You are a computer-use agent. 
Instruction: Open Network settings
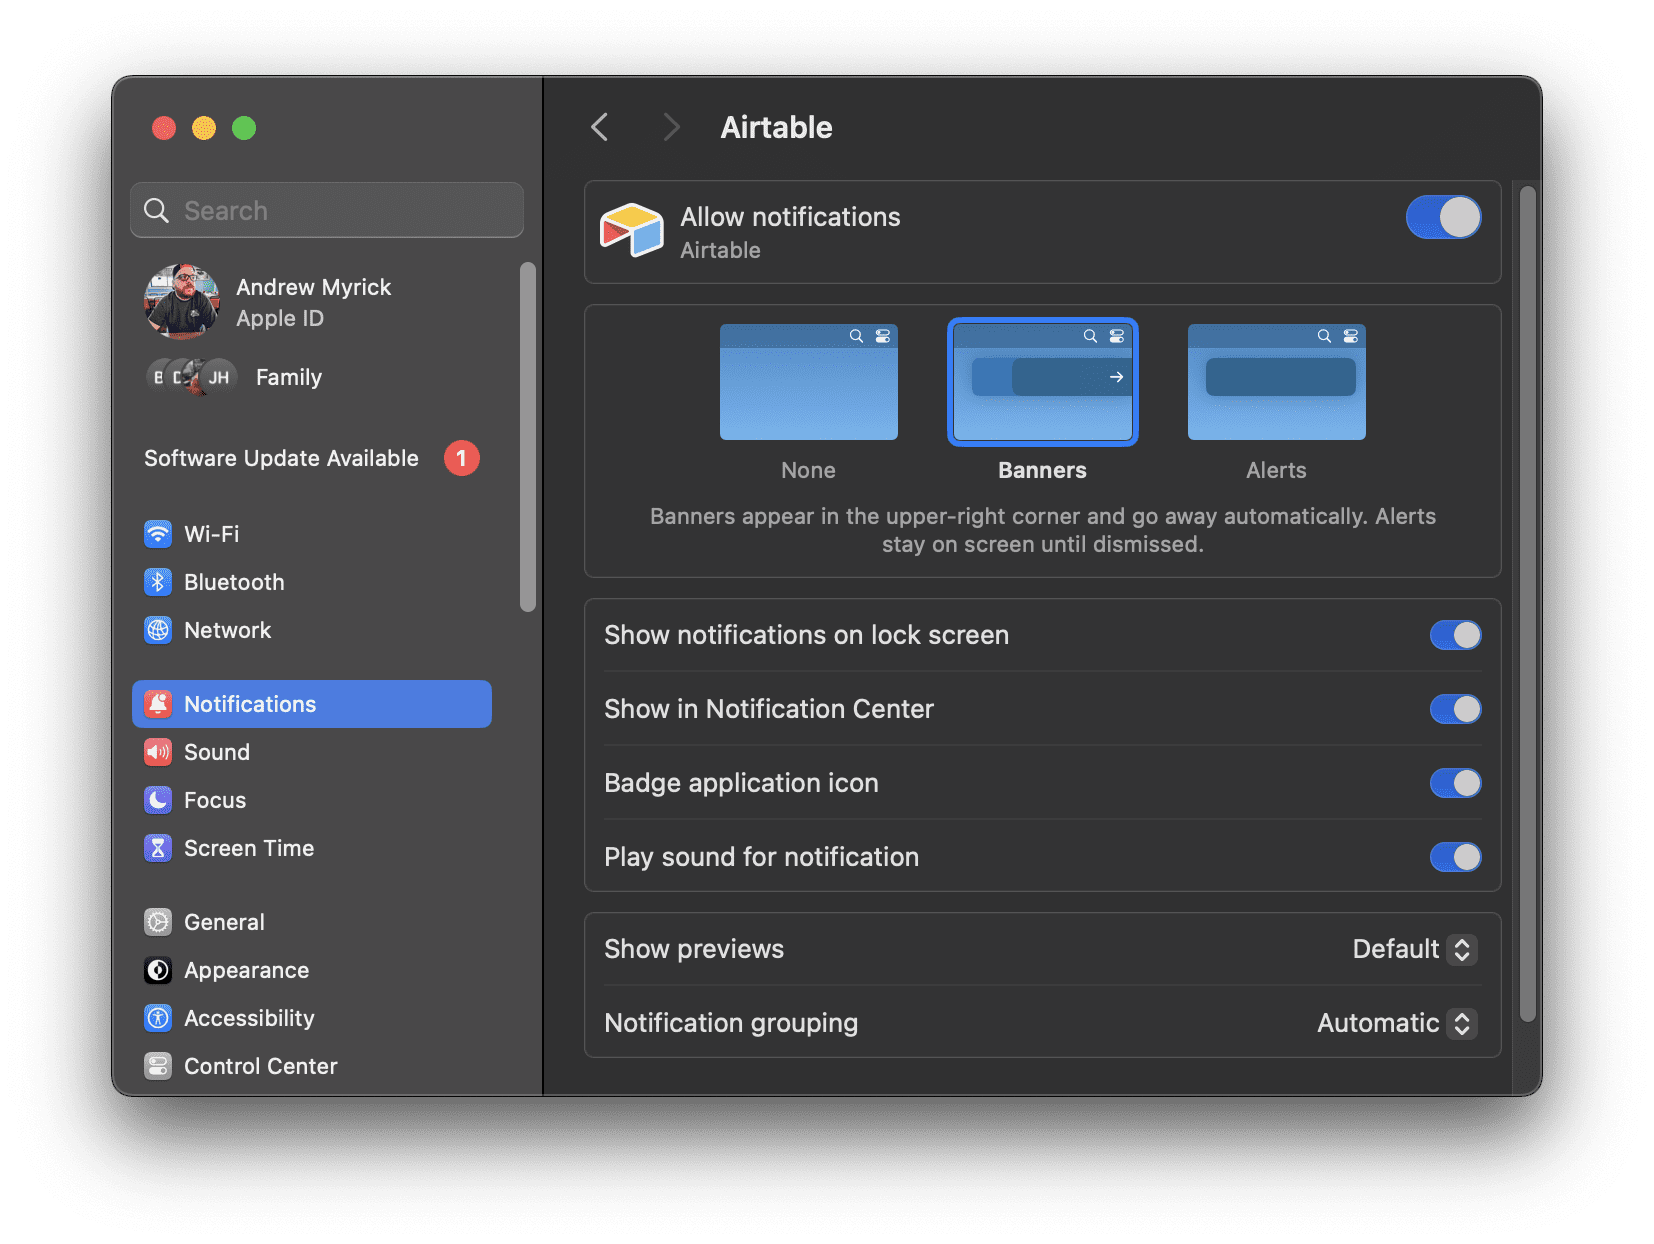click(312, 630)
